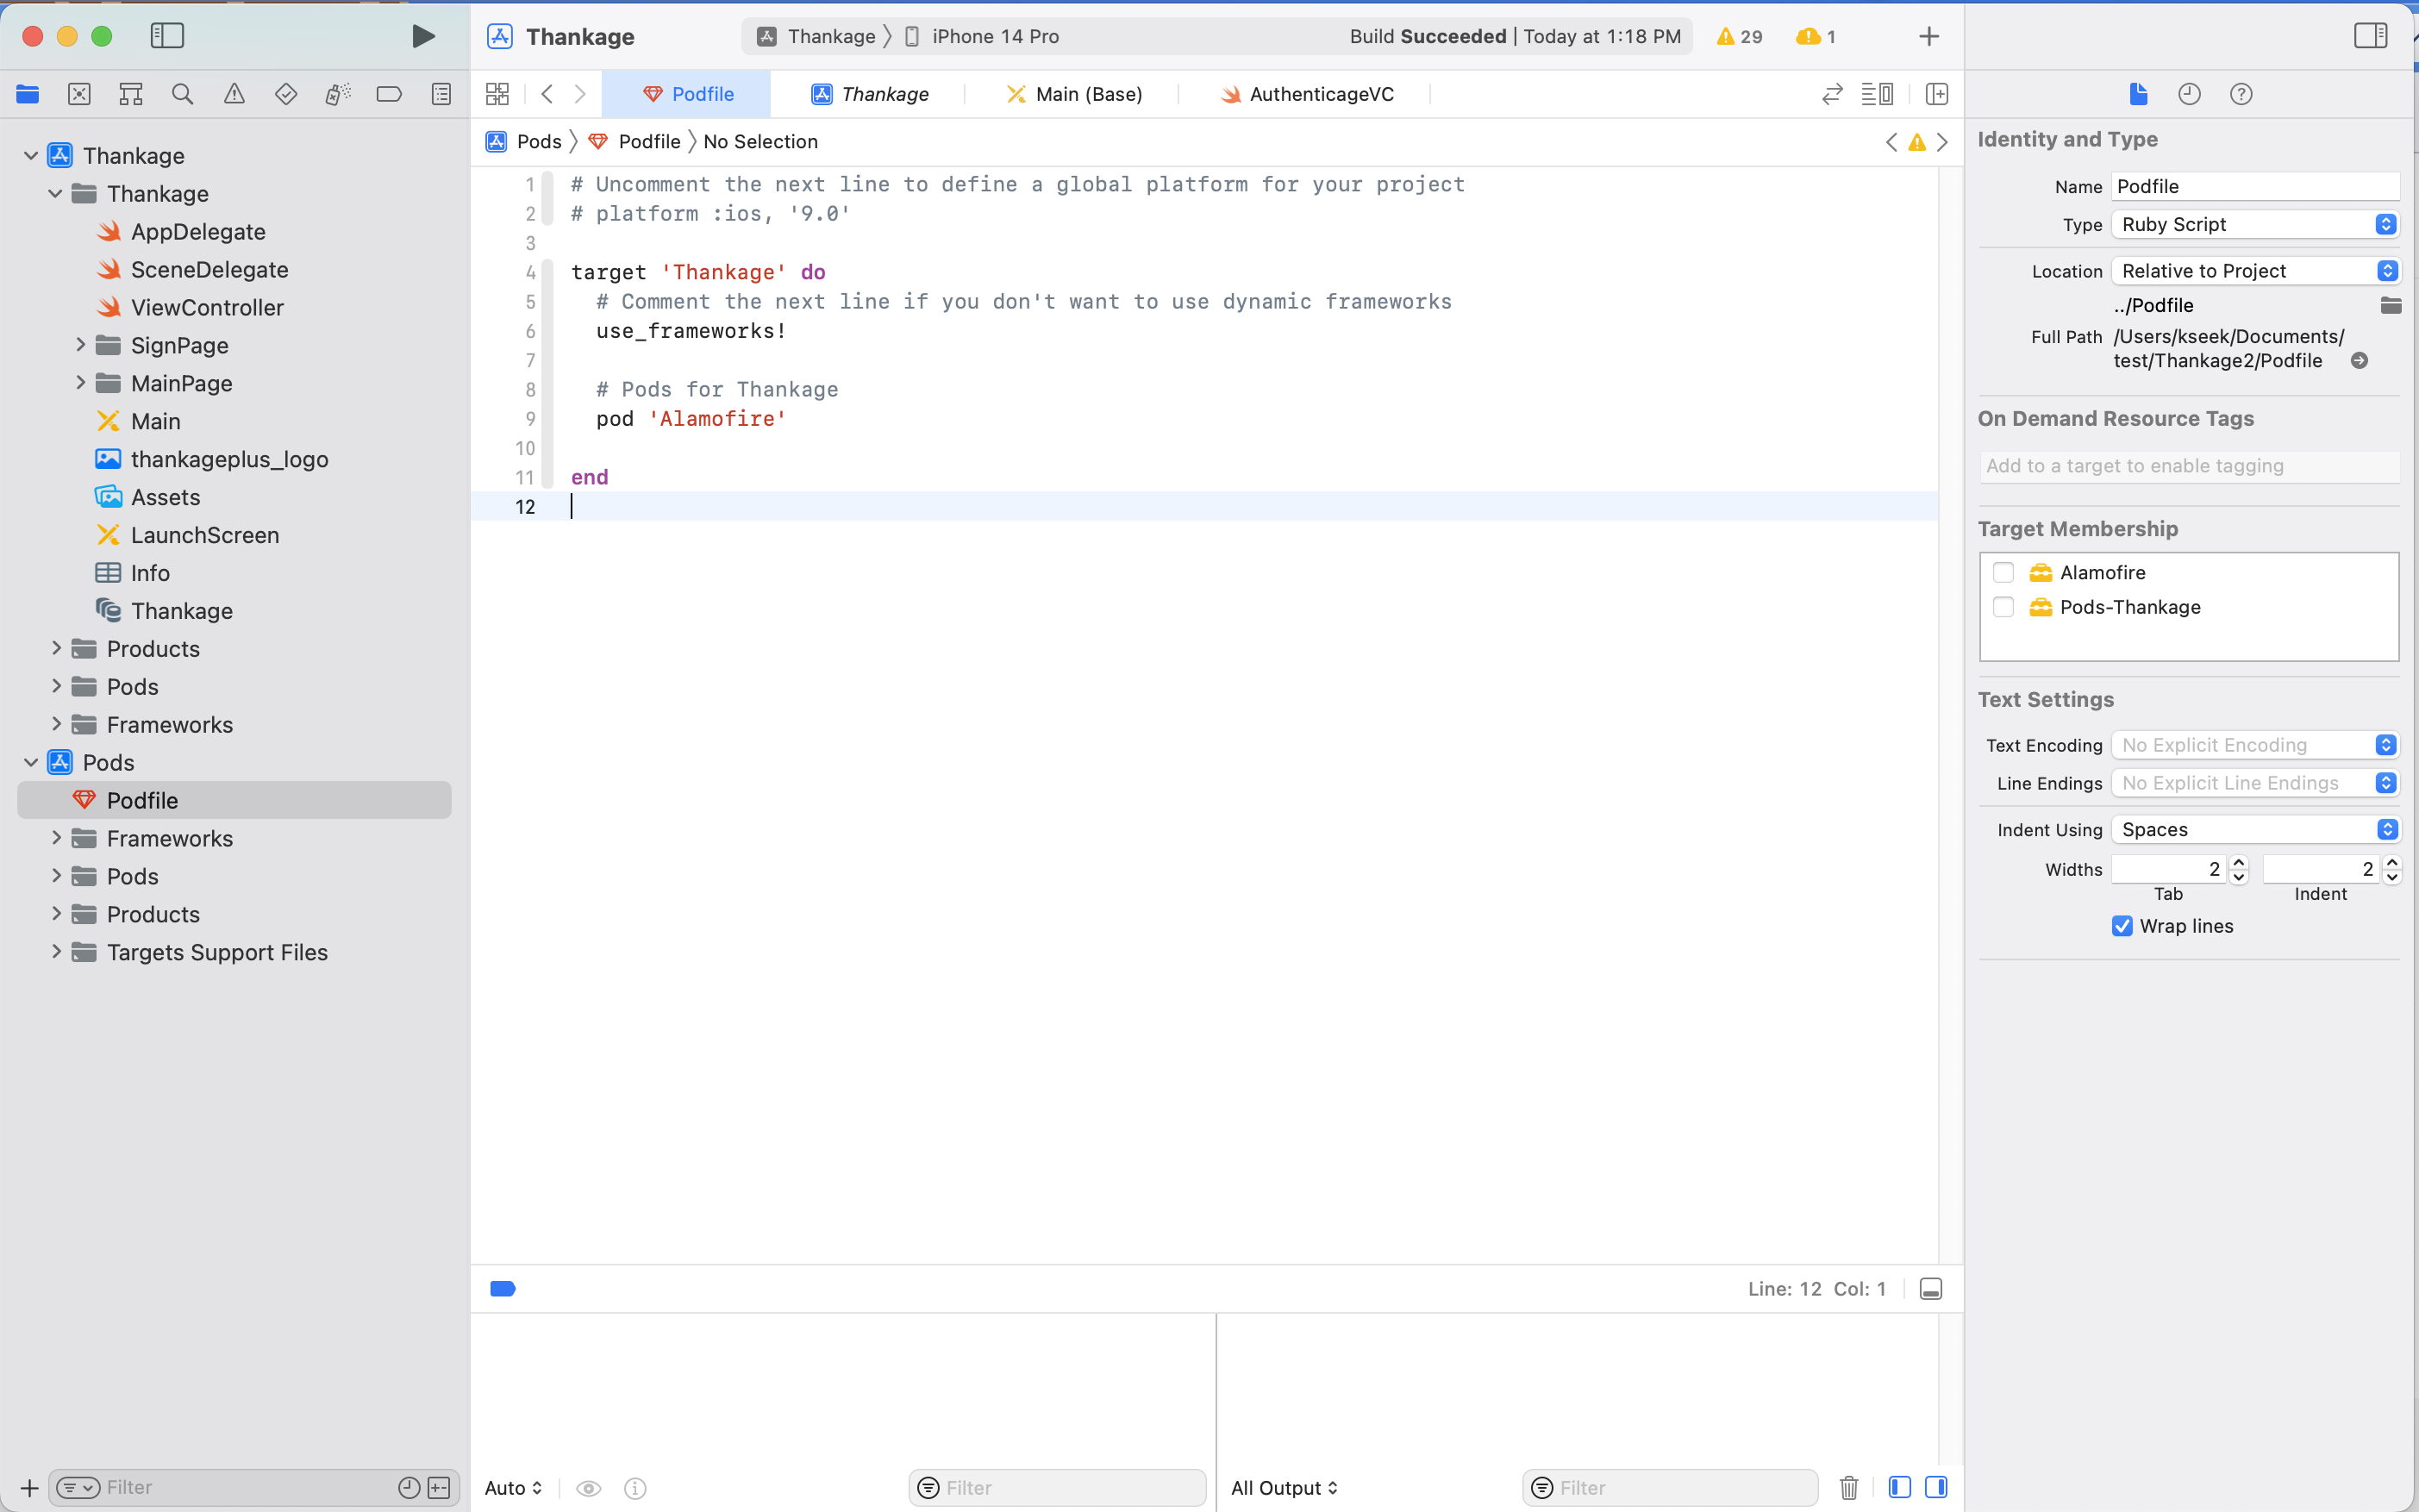Check the Alamofire target membership checkbox
Image resolution: width=2419 pixels, height=1512 pixels.
[2003, 572]
